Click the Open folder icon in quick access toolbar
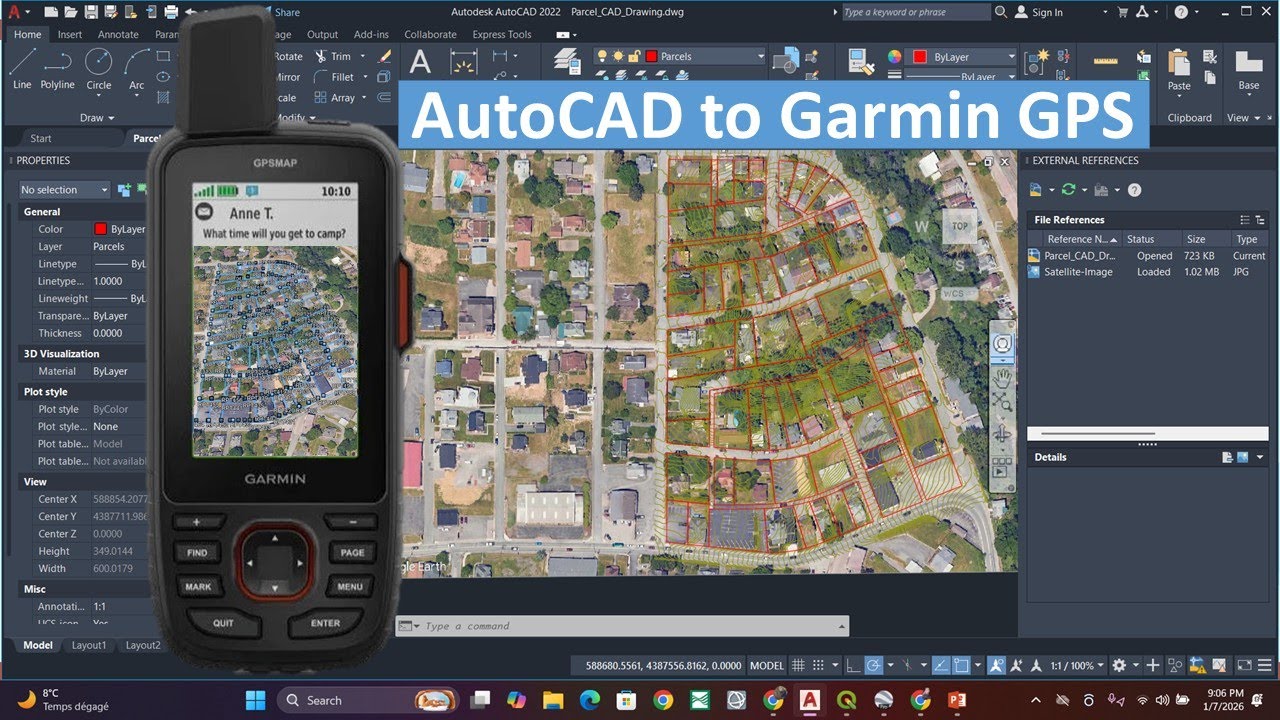 pyautogui.click(x=71, y=12)
